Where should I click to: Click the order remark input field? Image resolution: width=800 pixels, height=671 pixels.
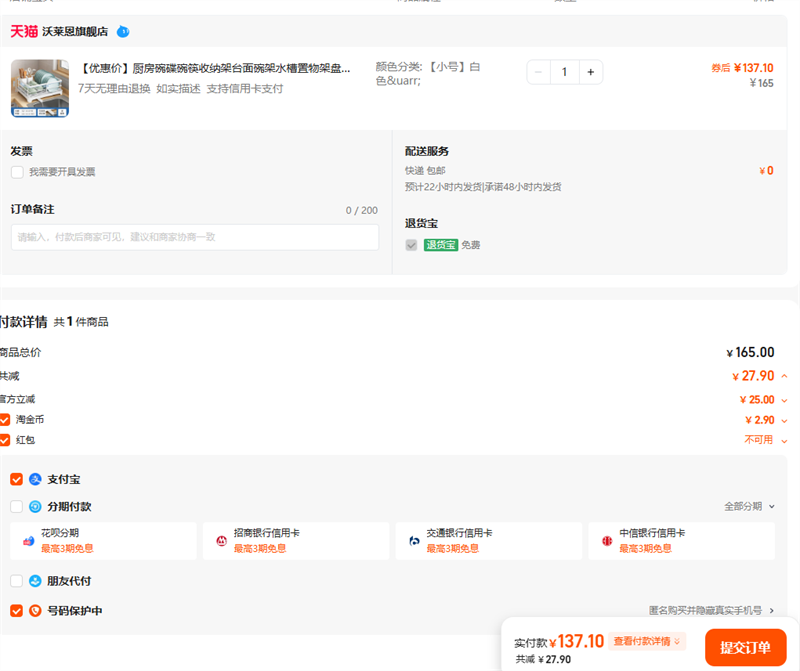(195, 237)
